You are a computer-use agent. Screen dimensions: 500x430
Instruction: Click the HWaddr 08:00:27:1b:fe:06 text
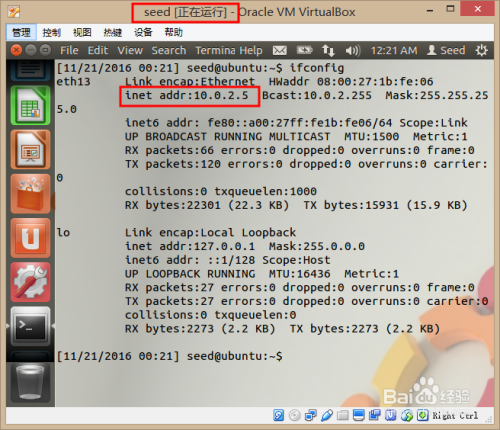point(351,82)
